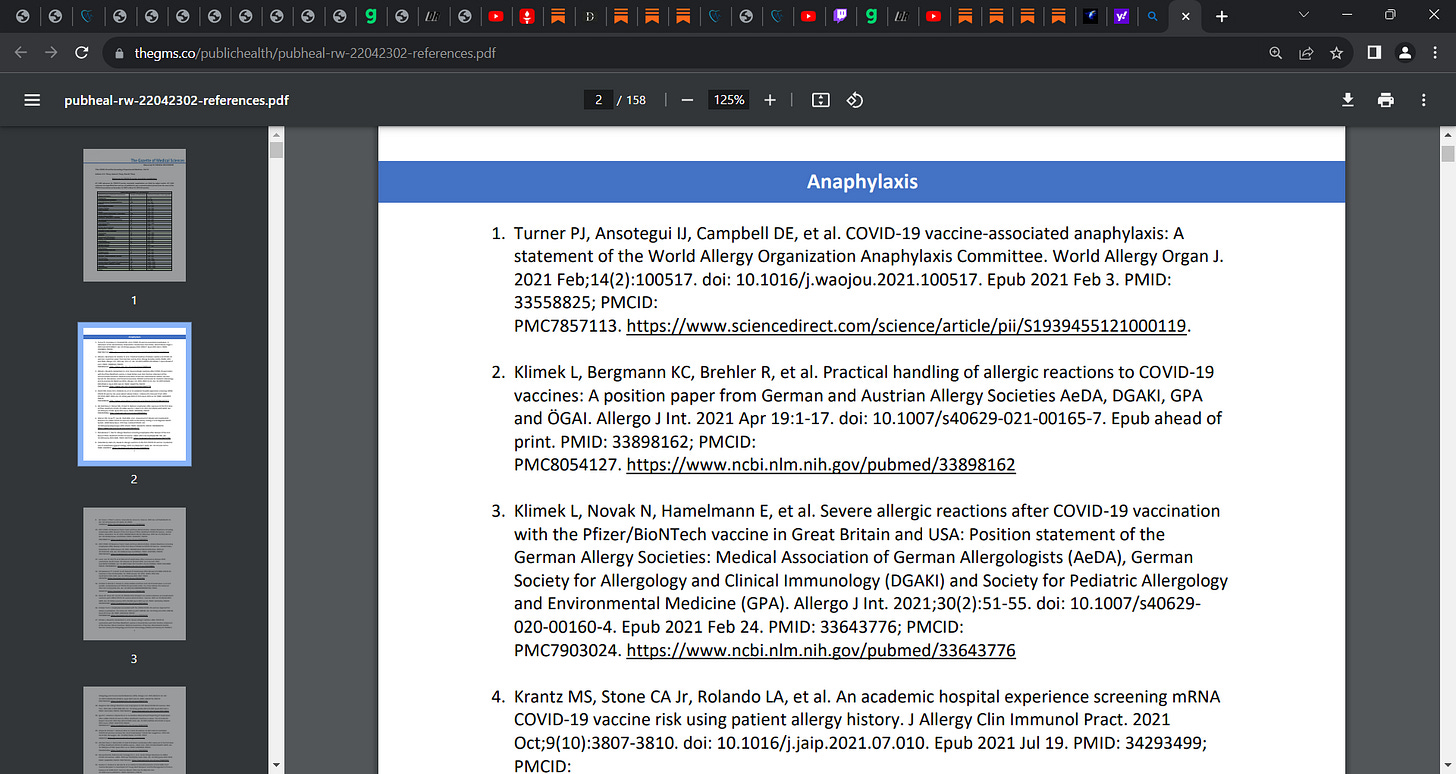The width and height of the screenshot is (1456, 774).
Task: Click the sidebar scrollbar down arrow
Action: [x=276, y=766]
